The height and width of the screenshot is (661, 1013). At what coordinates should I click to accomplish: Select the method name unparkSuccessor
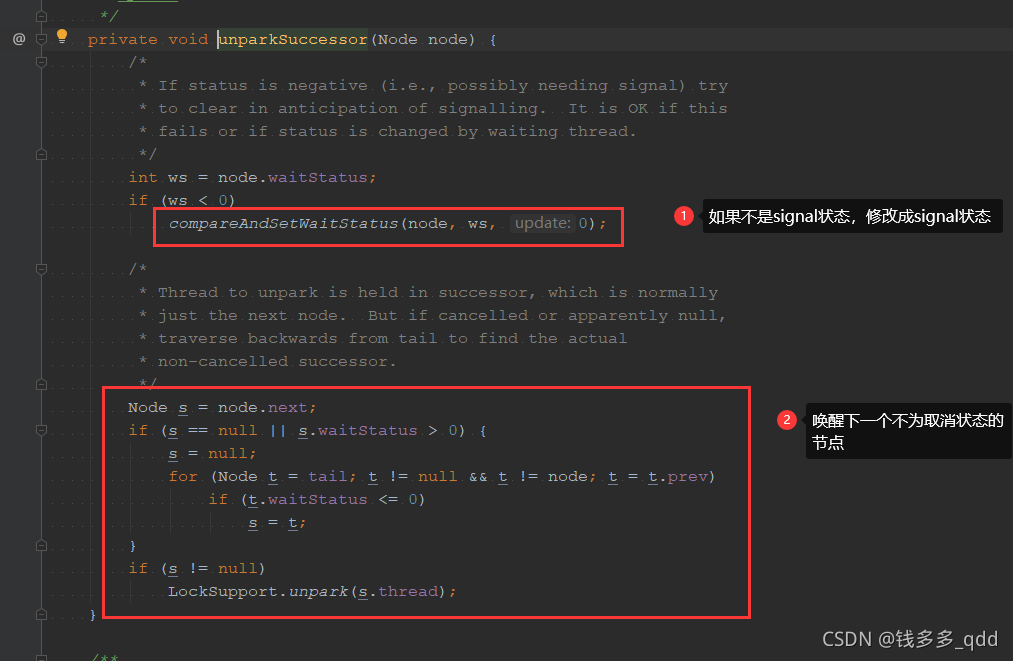pyautogui.click(x=291, y=39)
